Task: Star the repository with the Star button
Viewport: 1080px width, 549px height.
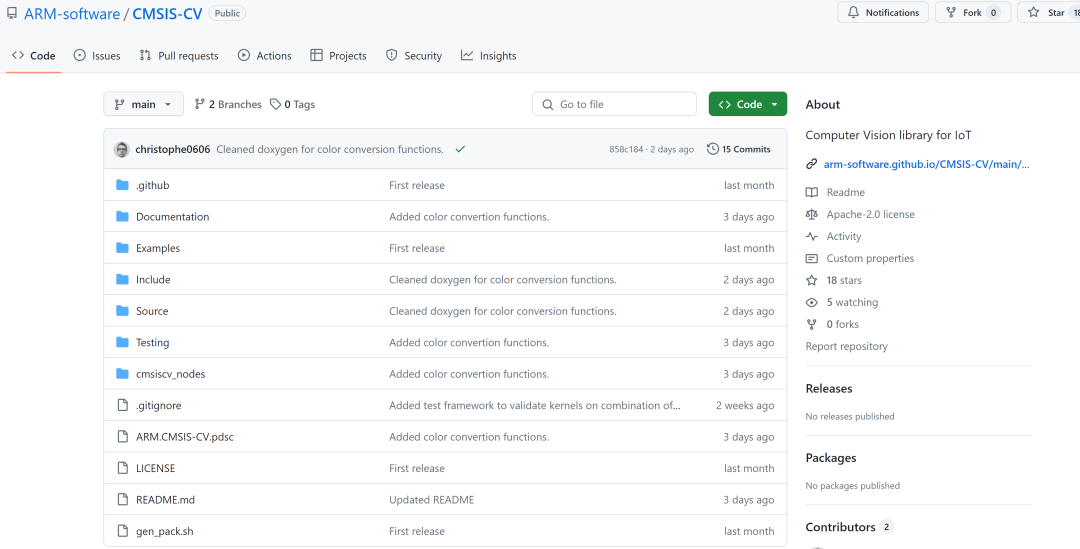Action: click(x=1048, y=12)
